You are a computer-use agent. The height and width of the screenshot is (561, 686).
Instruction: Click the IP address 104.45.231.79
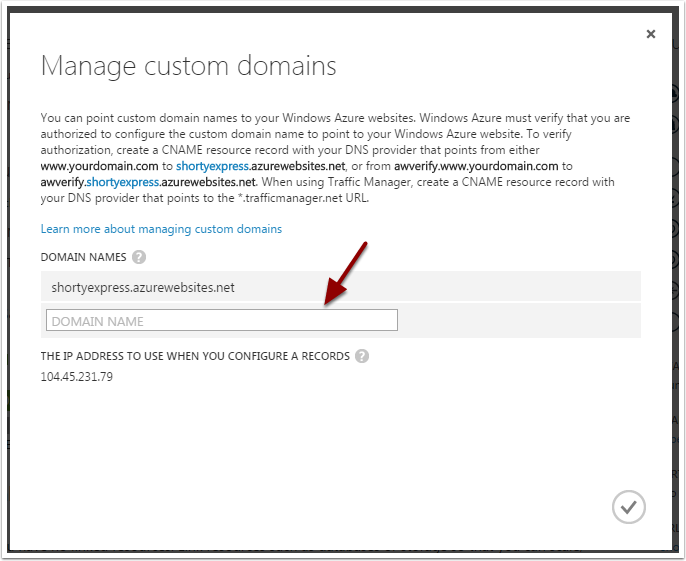point(77,377)
